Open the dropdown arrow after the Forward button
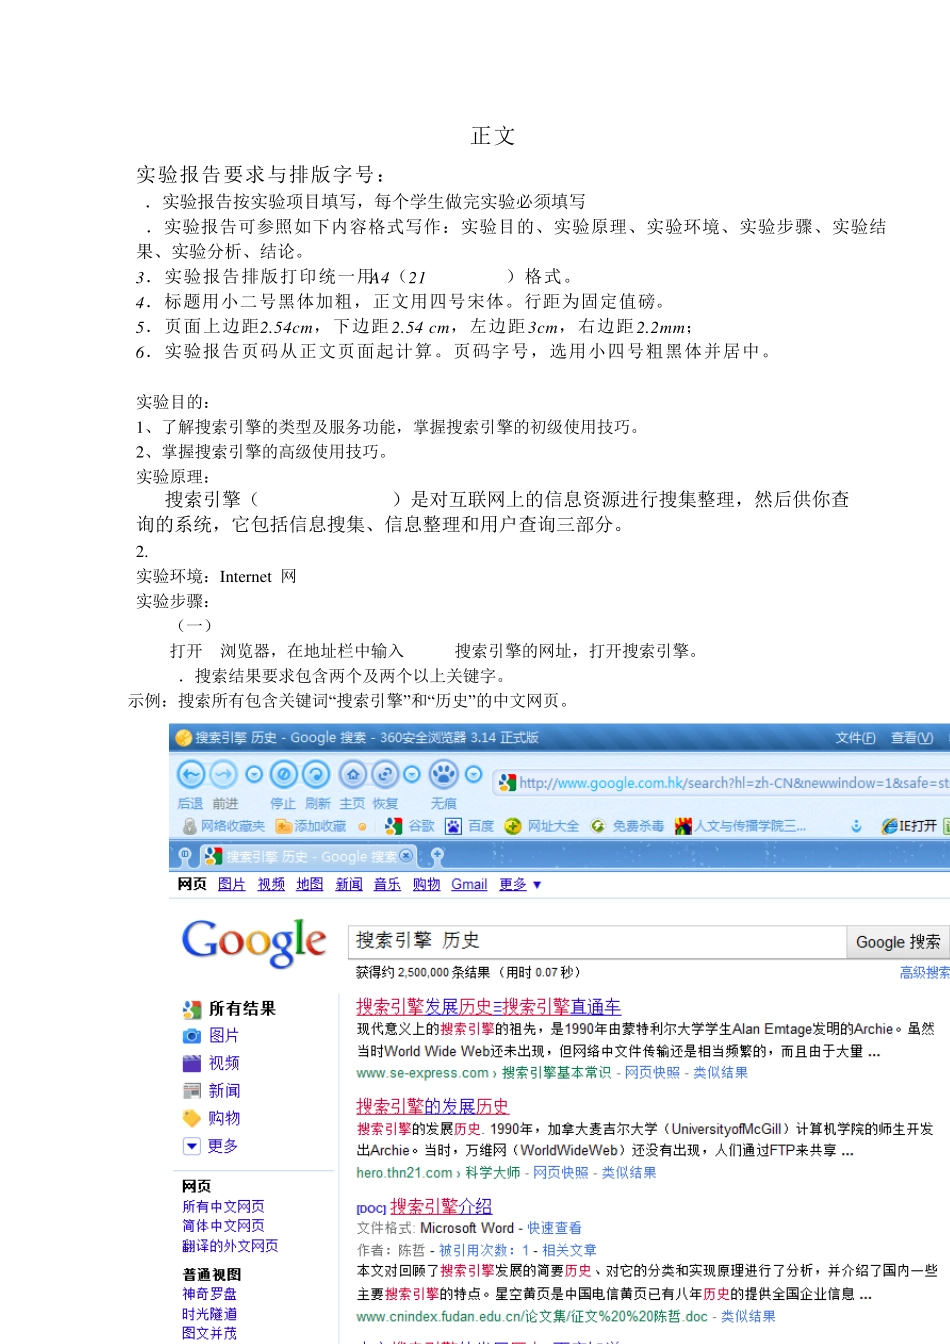Screen dimensions: 950x1344 [254, 774]
